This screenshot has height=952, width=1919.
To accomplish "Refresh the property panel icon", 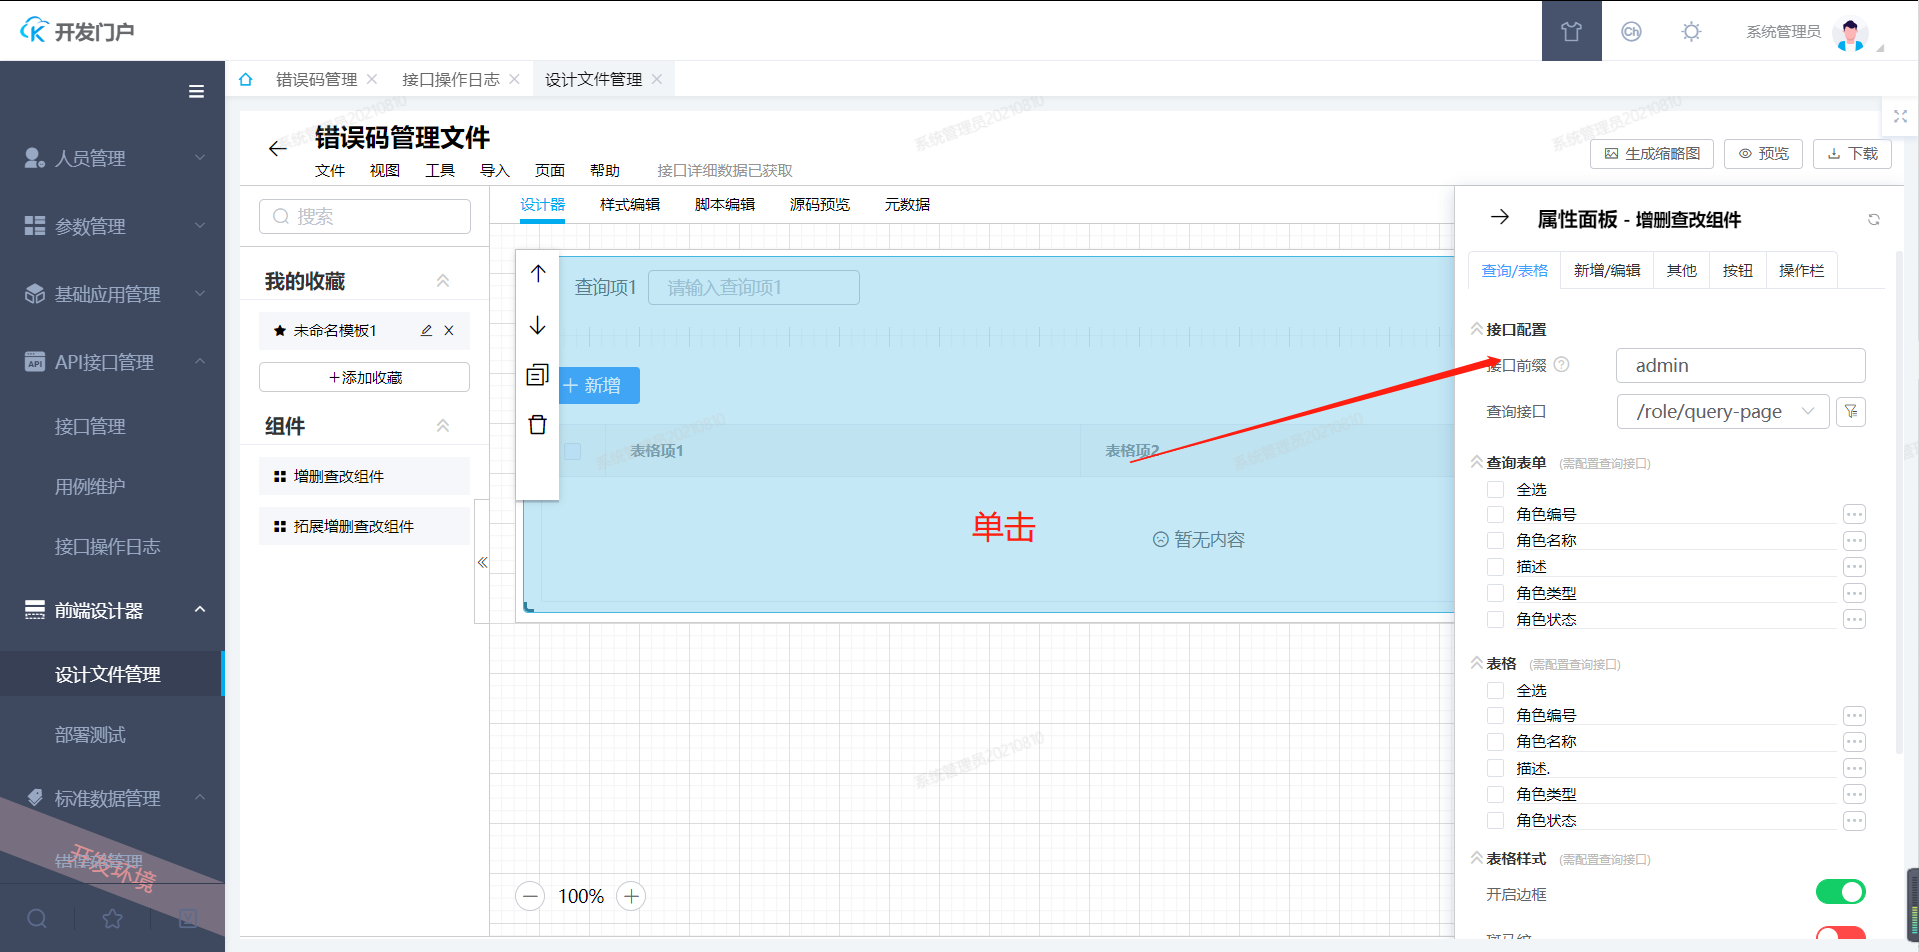I will [1874, 219].
